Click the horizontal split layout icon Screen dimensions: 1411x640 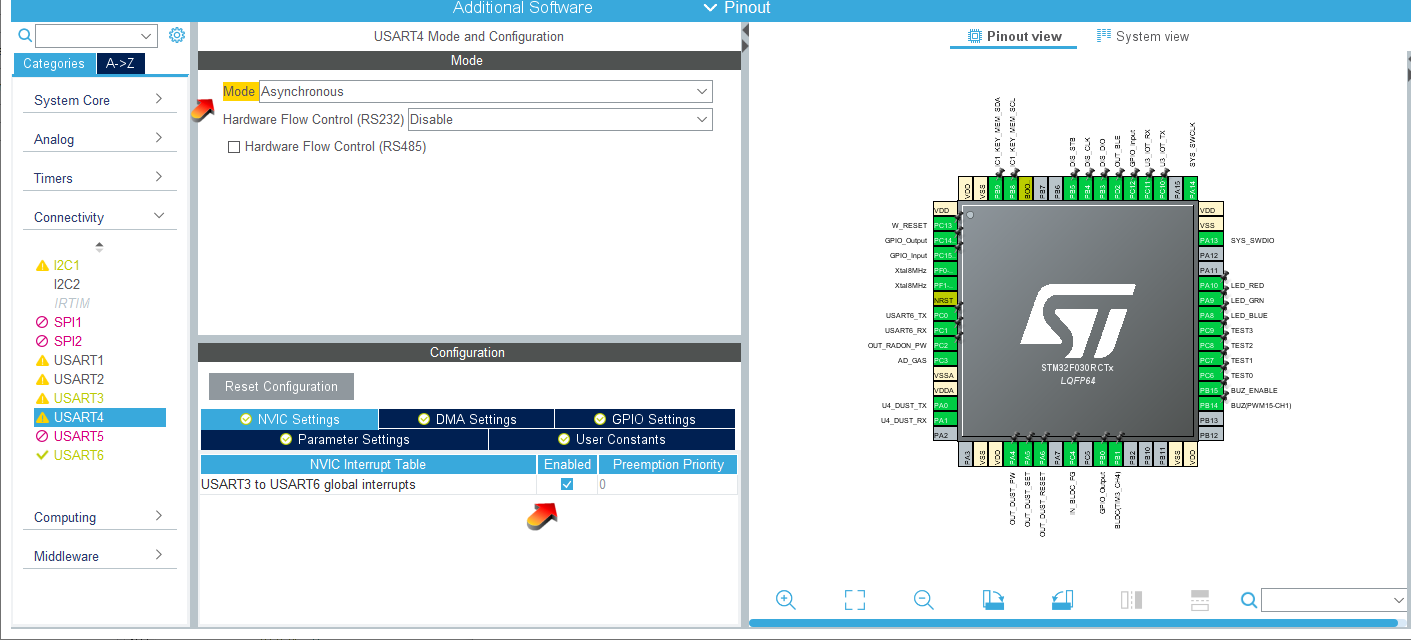[1200, 599]
